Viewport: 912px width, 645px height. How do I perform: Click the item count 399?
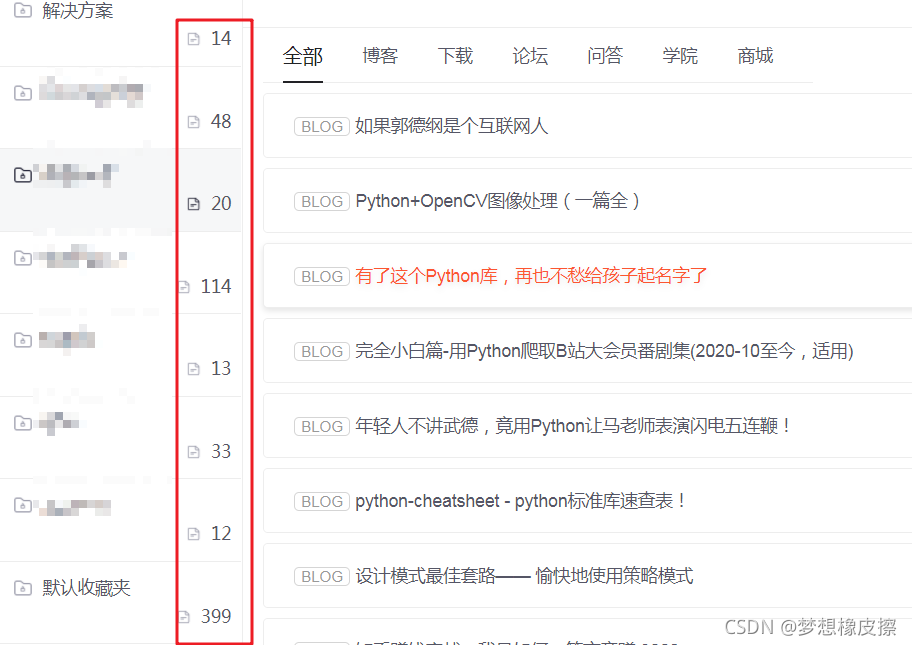point(216,616)
